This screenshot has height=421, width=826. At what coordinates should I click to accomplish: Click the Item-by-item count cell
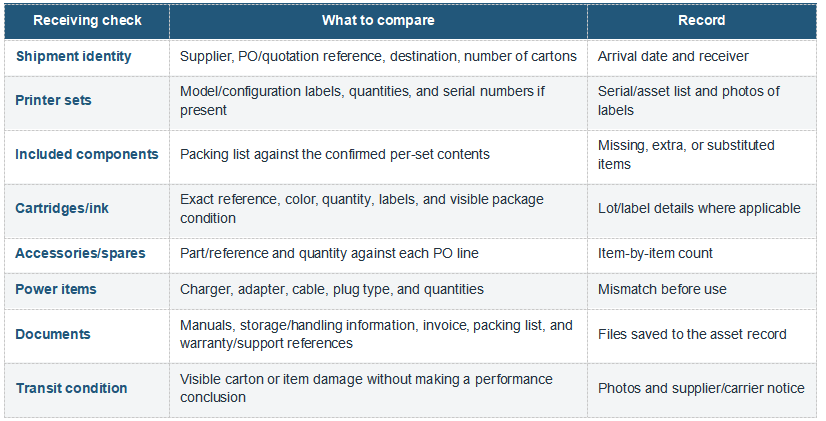[655, 253]
